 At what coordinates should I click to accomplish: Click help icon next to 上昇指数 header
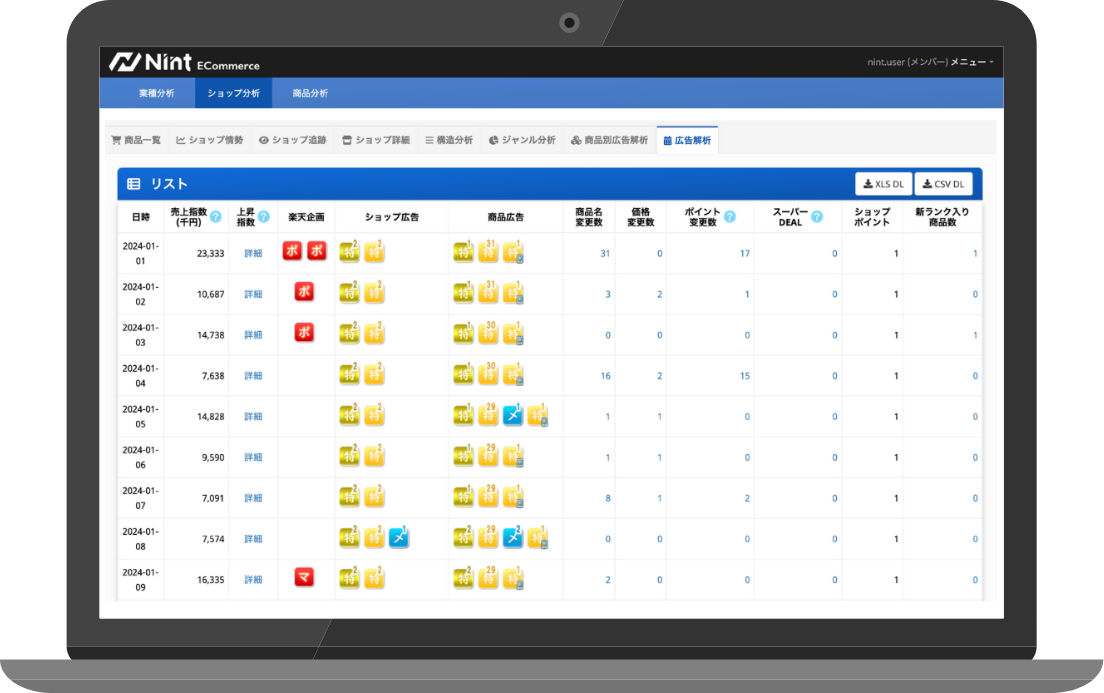click(x=264, y=217)
